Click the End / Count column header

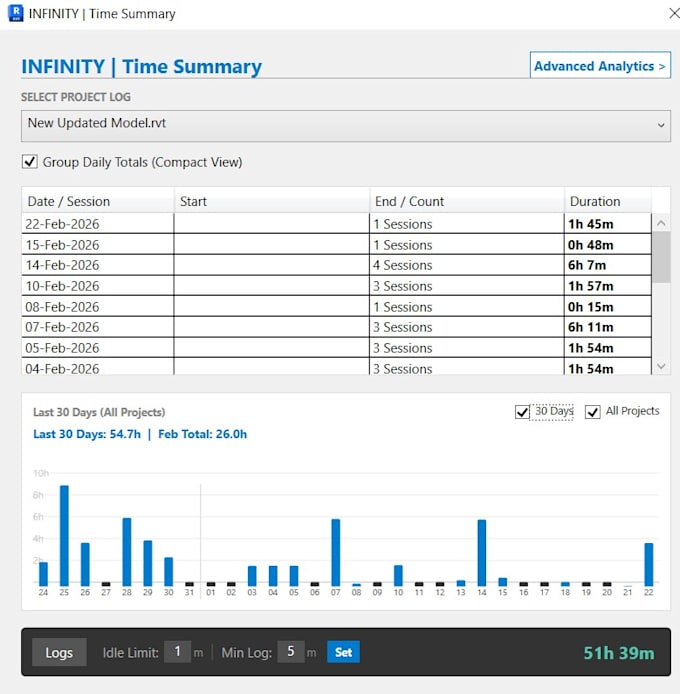[467, 201]
